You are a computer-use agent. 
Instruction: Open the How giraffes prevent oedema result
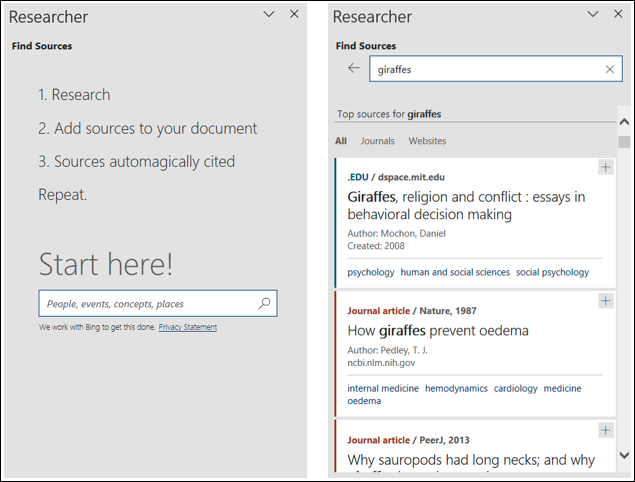pyautogui.click(x=438, y=331)
